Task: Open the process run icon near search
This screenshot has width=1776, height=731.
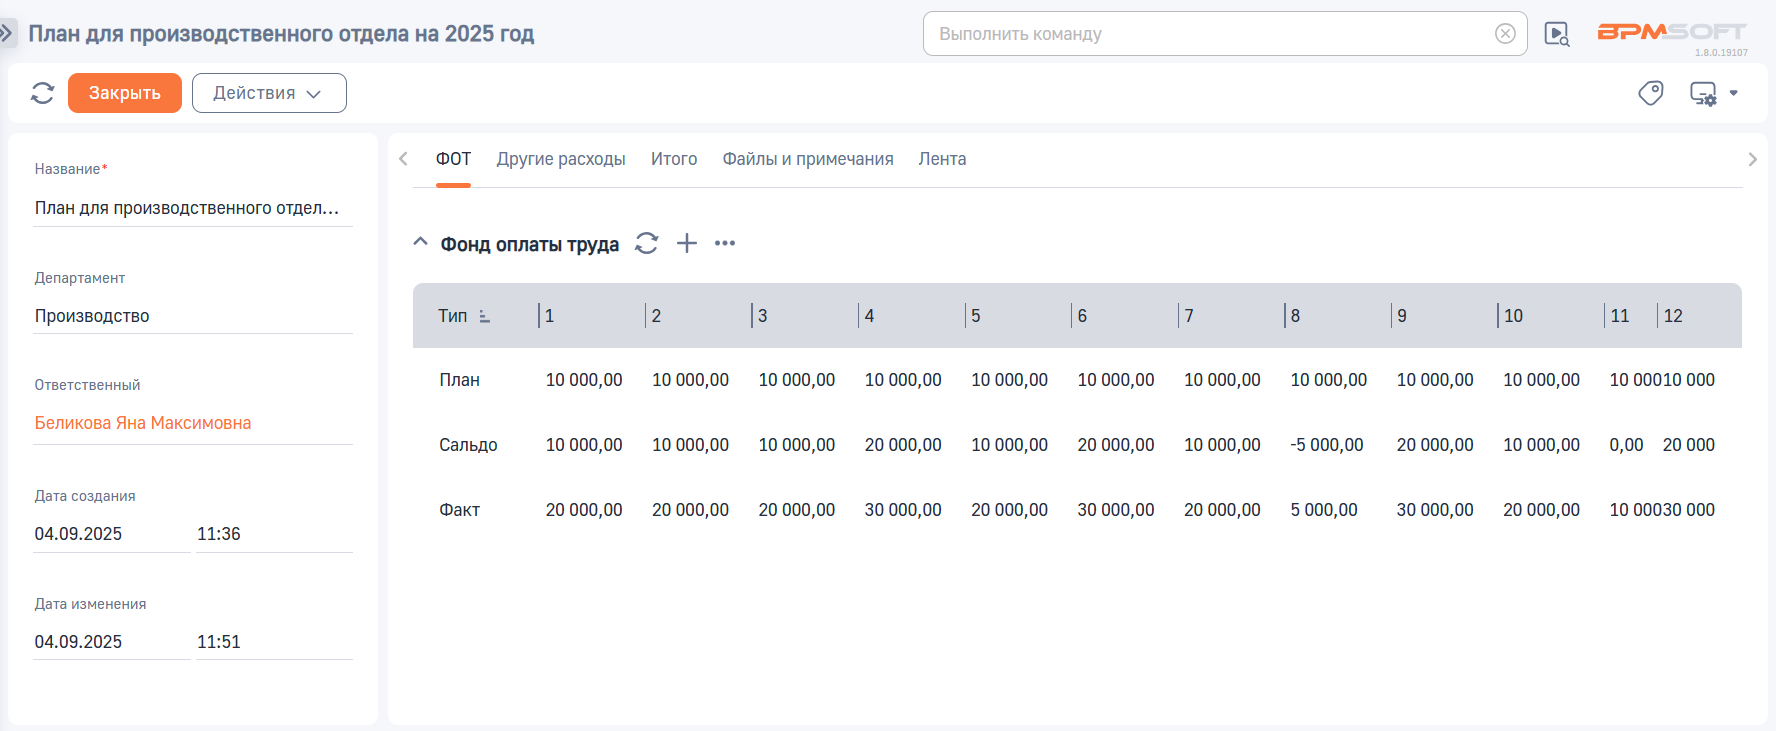Action: 1557,34
